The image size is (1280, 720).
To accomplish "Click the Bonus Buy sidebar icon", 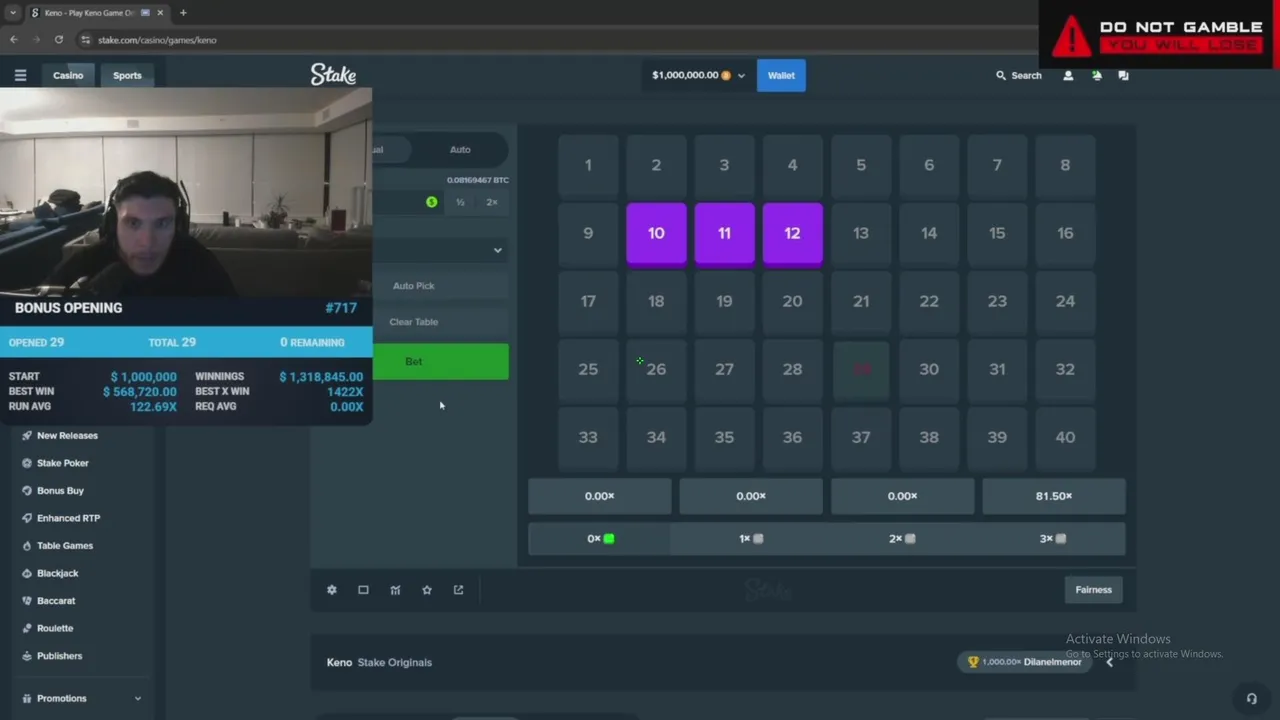I will click(27, 490).
